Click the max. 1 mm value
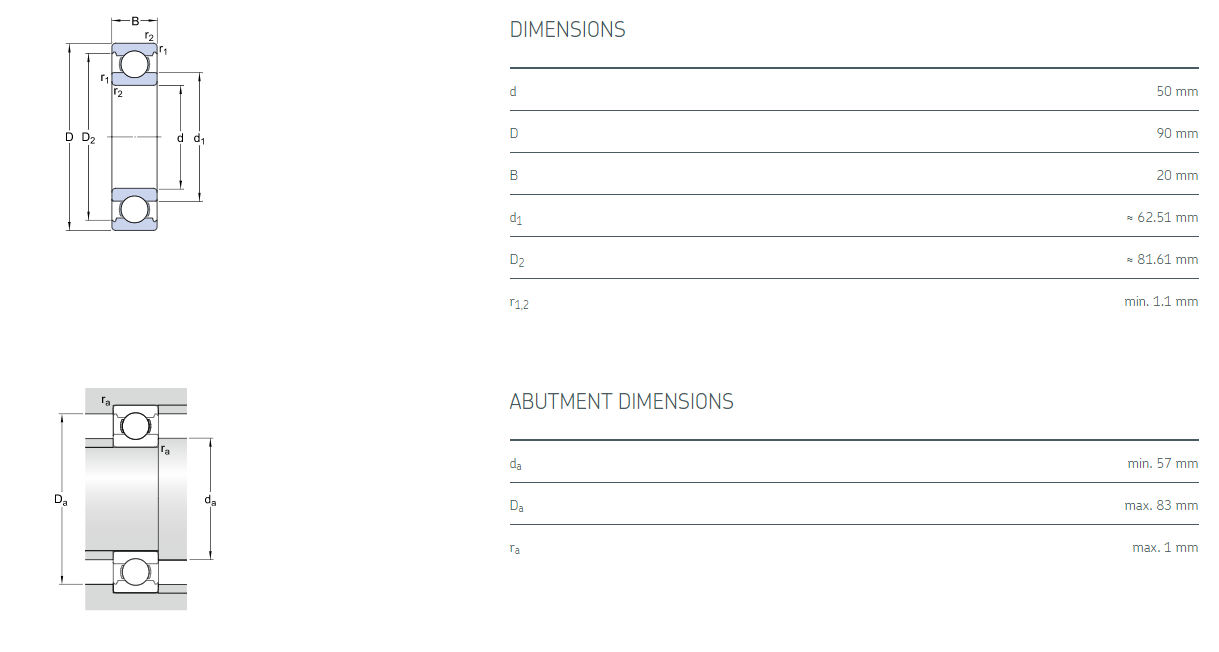The height and width of the screenshot is (652, 1219). pyautogui.click(x=1164, y=547)
